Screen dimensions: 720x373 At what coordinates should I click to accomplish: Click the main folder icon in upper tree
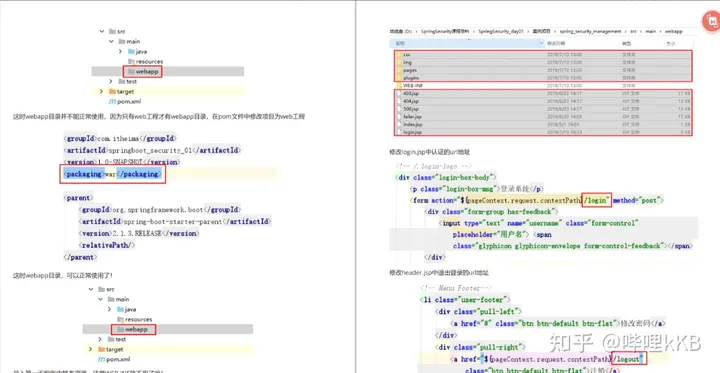[122, 41]
